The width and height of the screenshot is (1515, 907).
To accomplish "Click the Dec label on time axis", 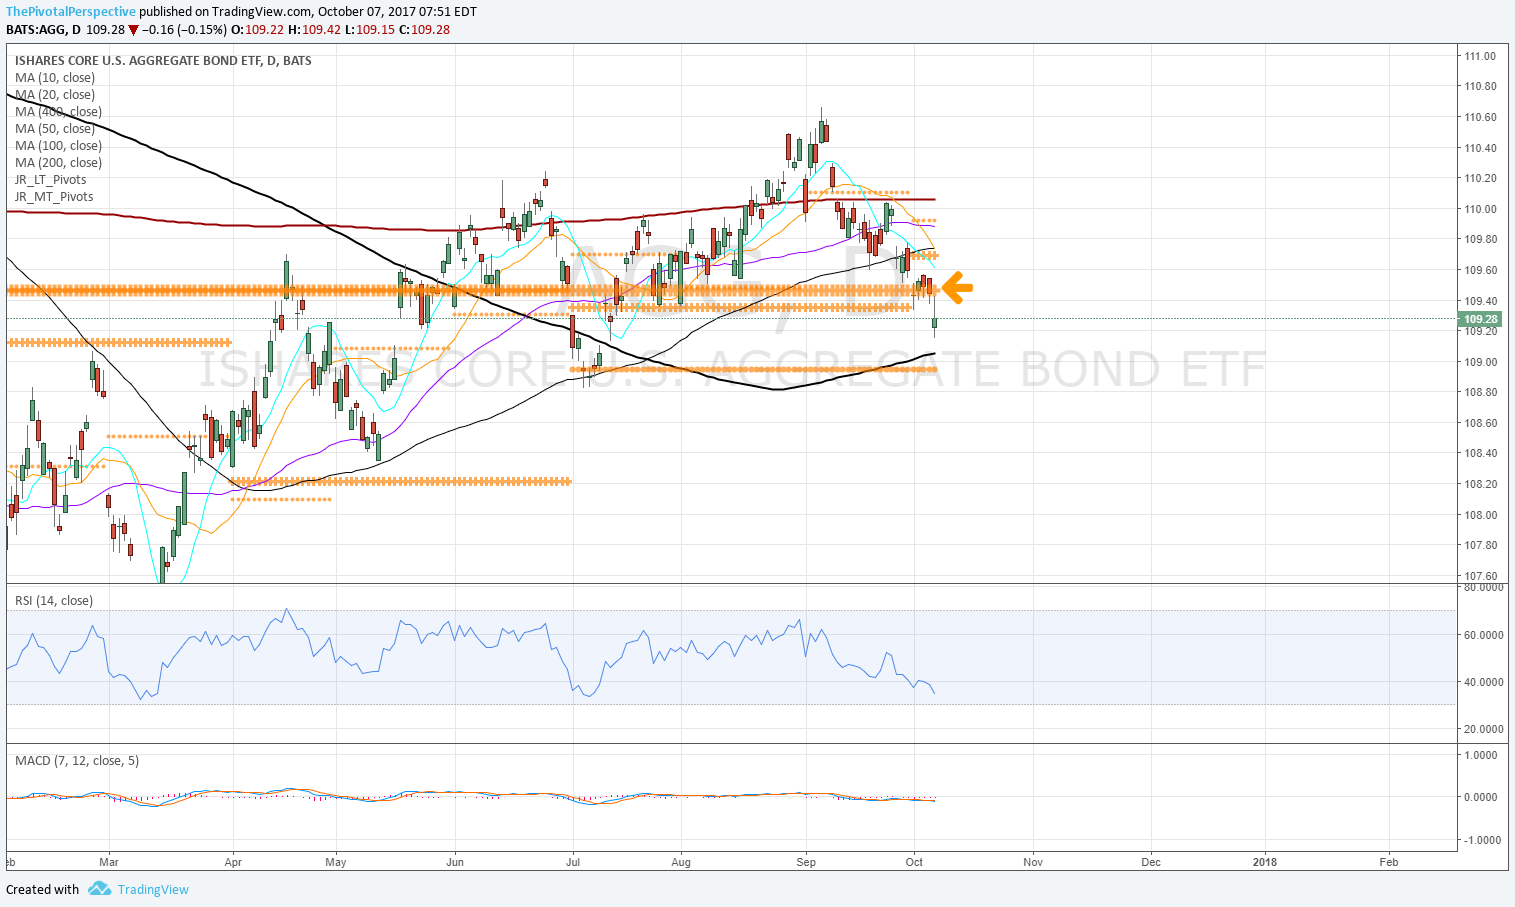I will pyautogui.click(x=1151, y=861).
